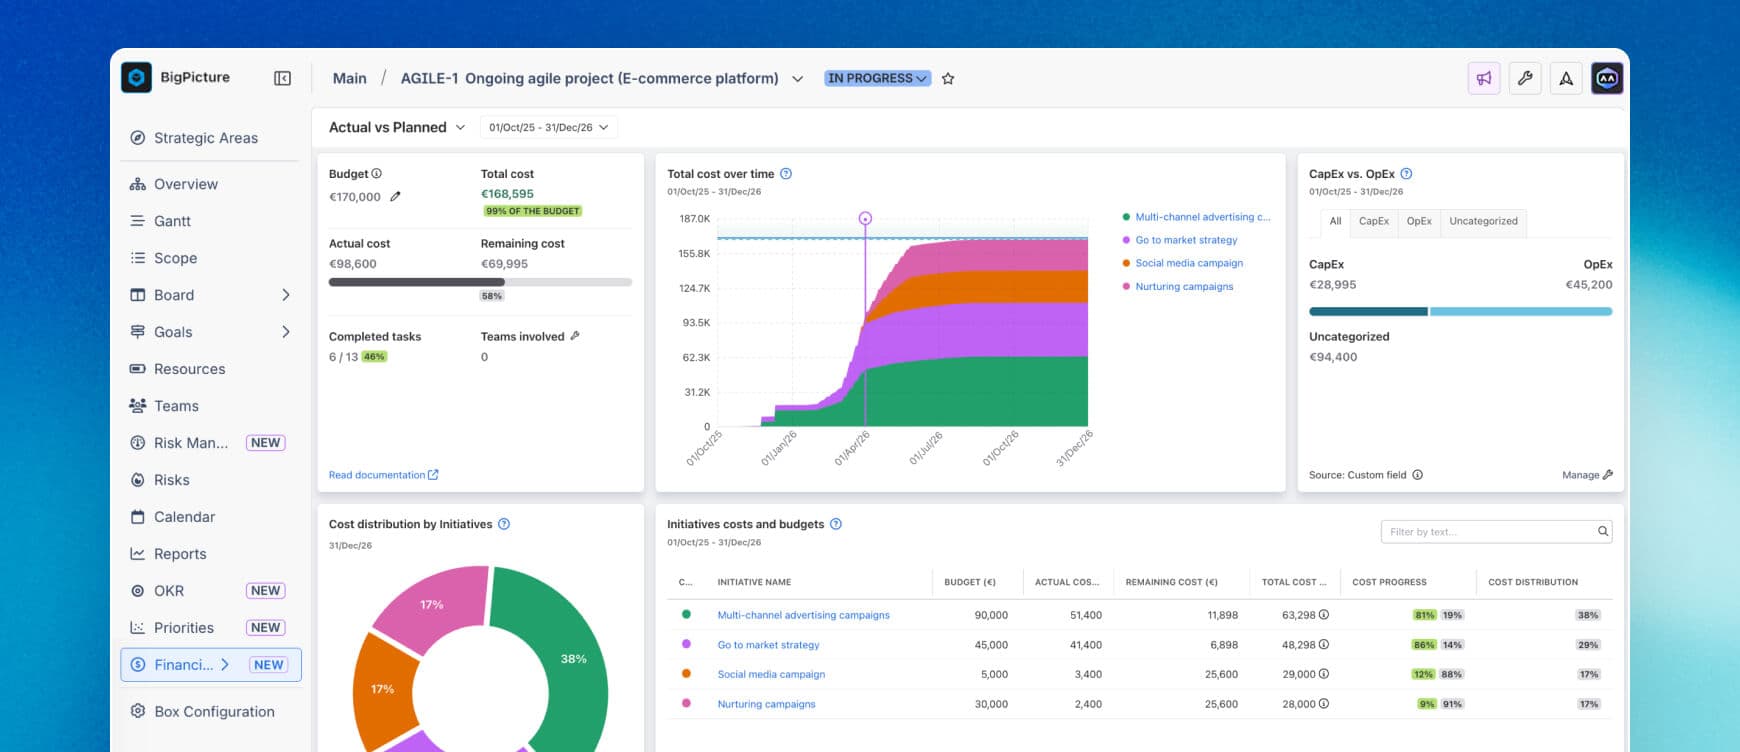Click the CapEx vs OpEx split bar
Viewport: 1740px width, 752px height.
click(x=1460, y=312)
